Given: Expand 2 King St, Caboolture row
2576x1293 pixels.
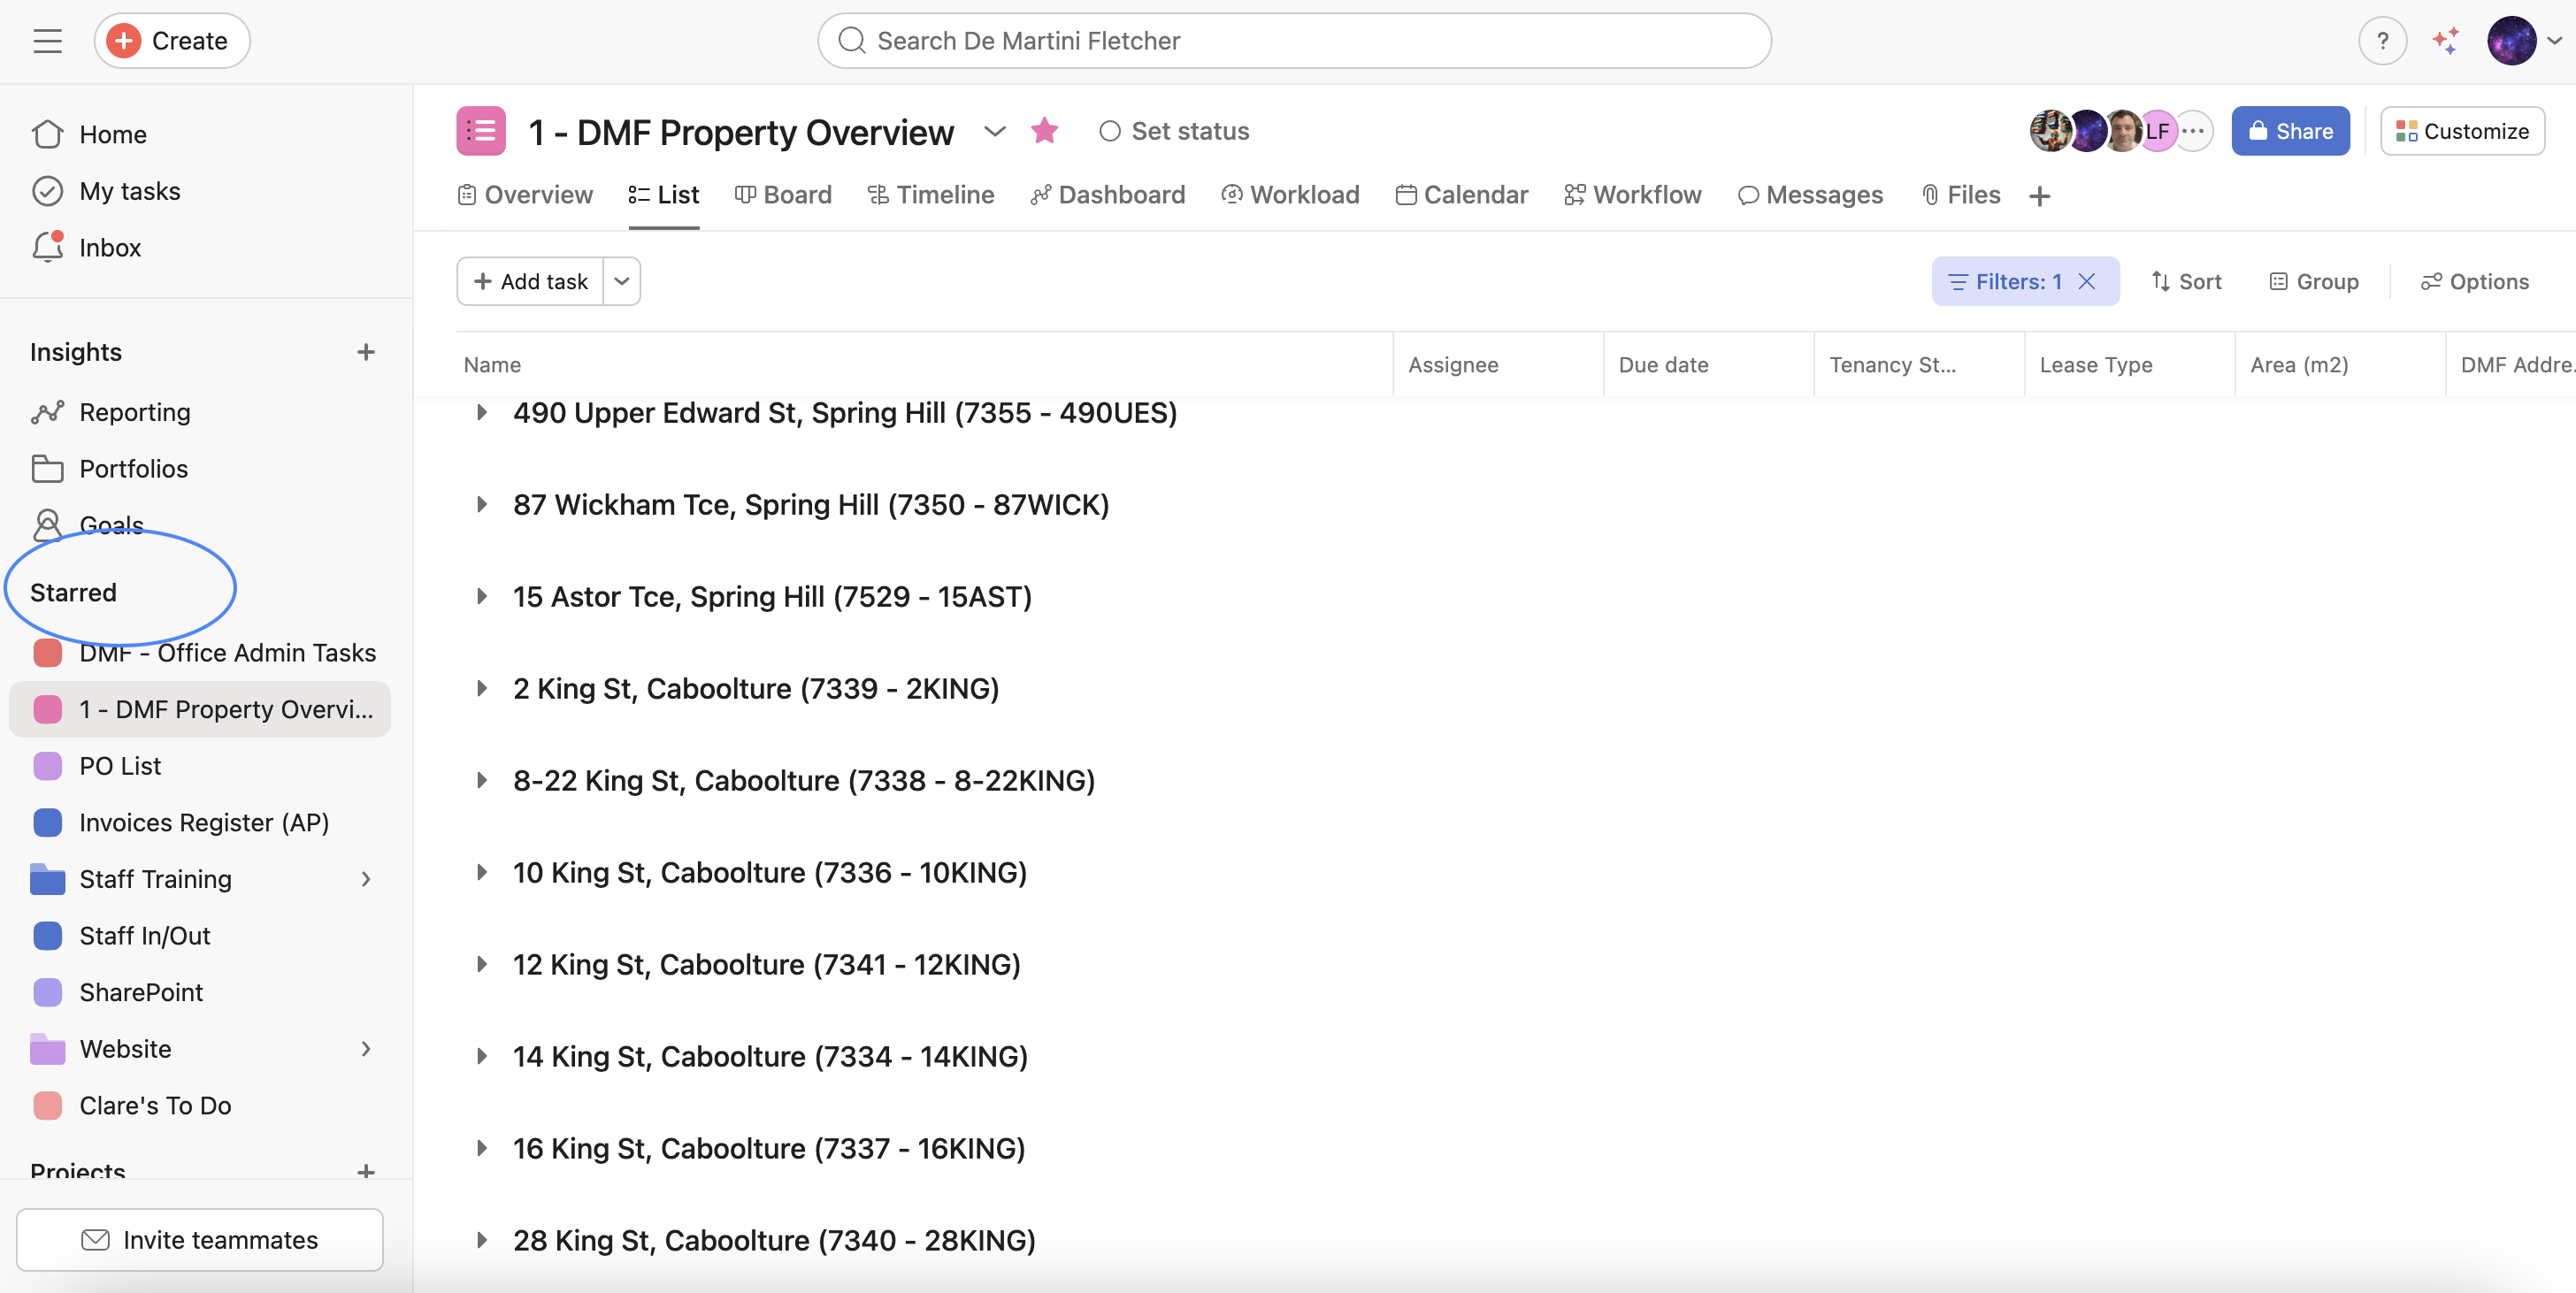Looking at the screenshot, I should pos(481,688).
